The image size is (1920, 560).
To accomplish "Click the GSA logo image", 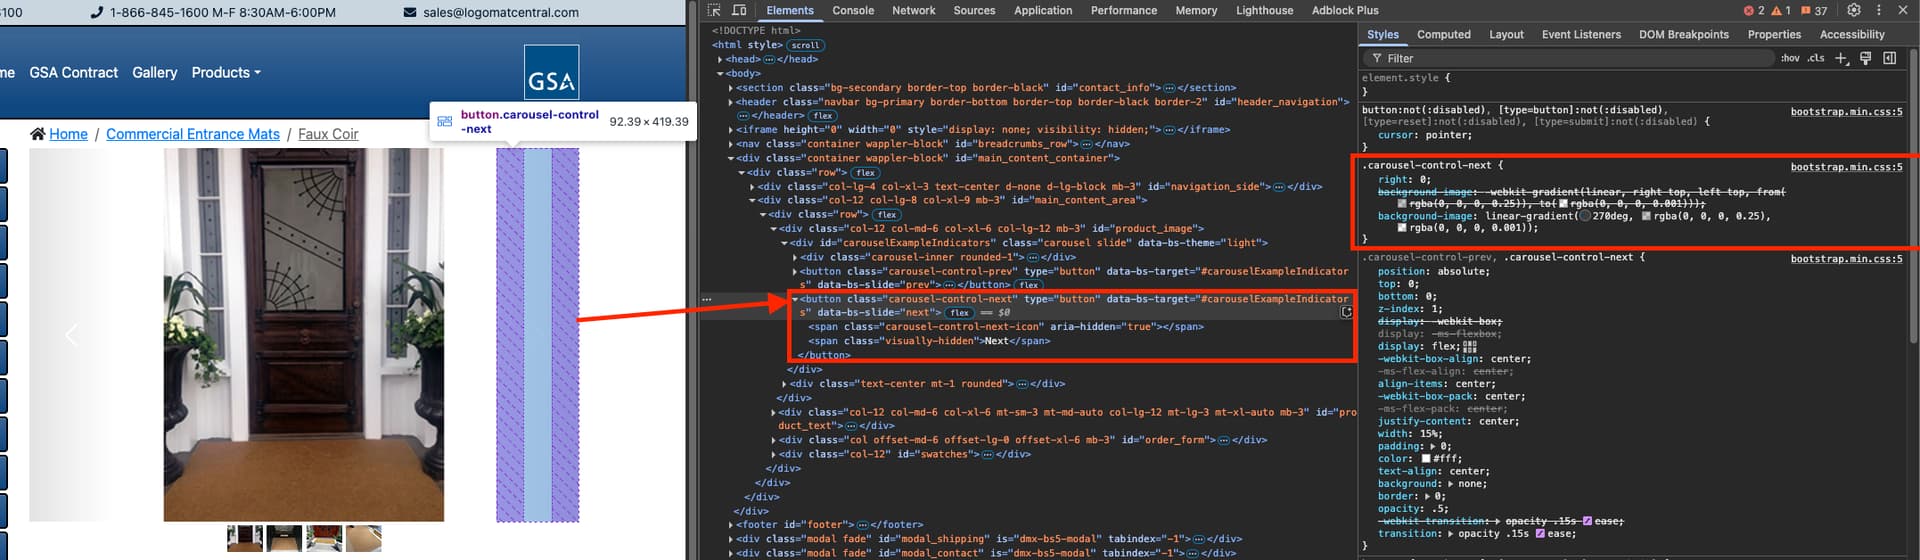I will 552,72.
